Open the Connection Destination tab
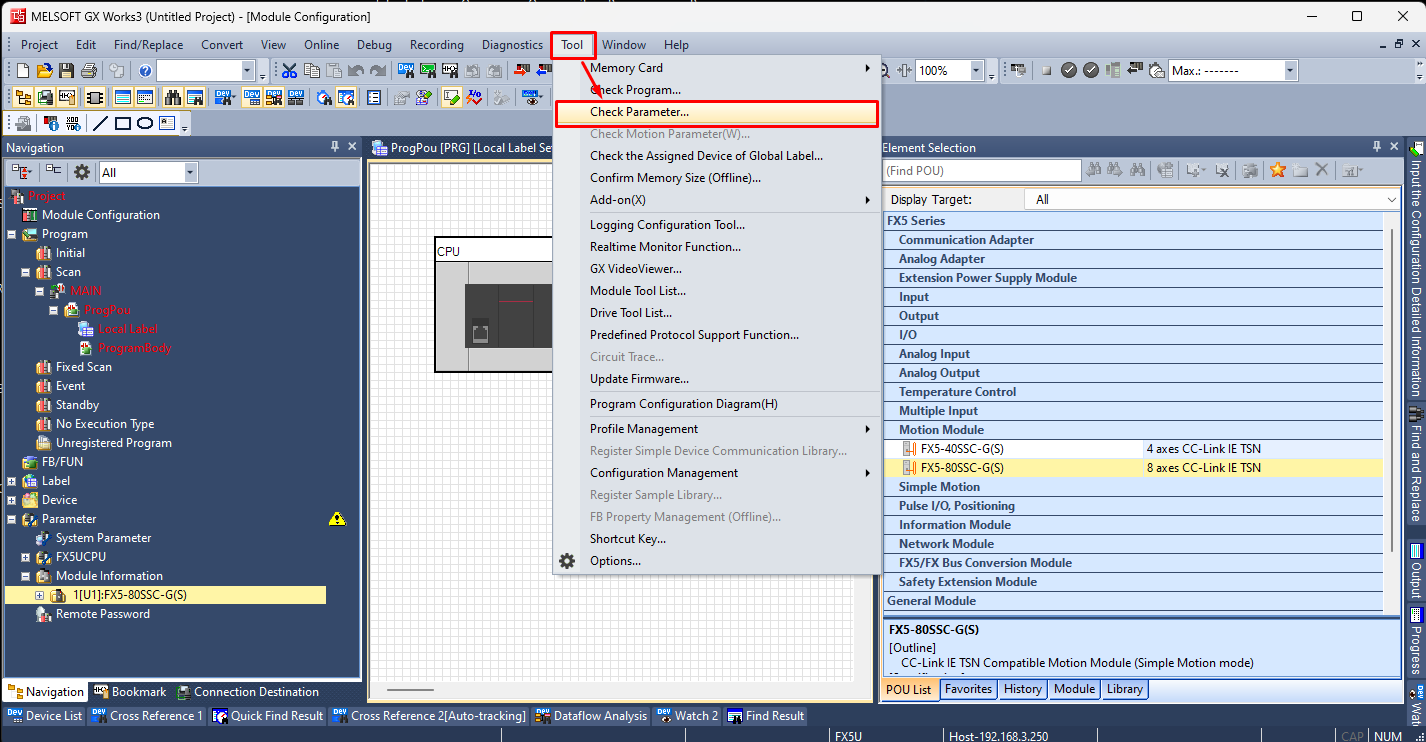 click(247, 692)
